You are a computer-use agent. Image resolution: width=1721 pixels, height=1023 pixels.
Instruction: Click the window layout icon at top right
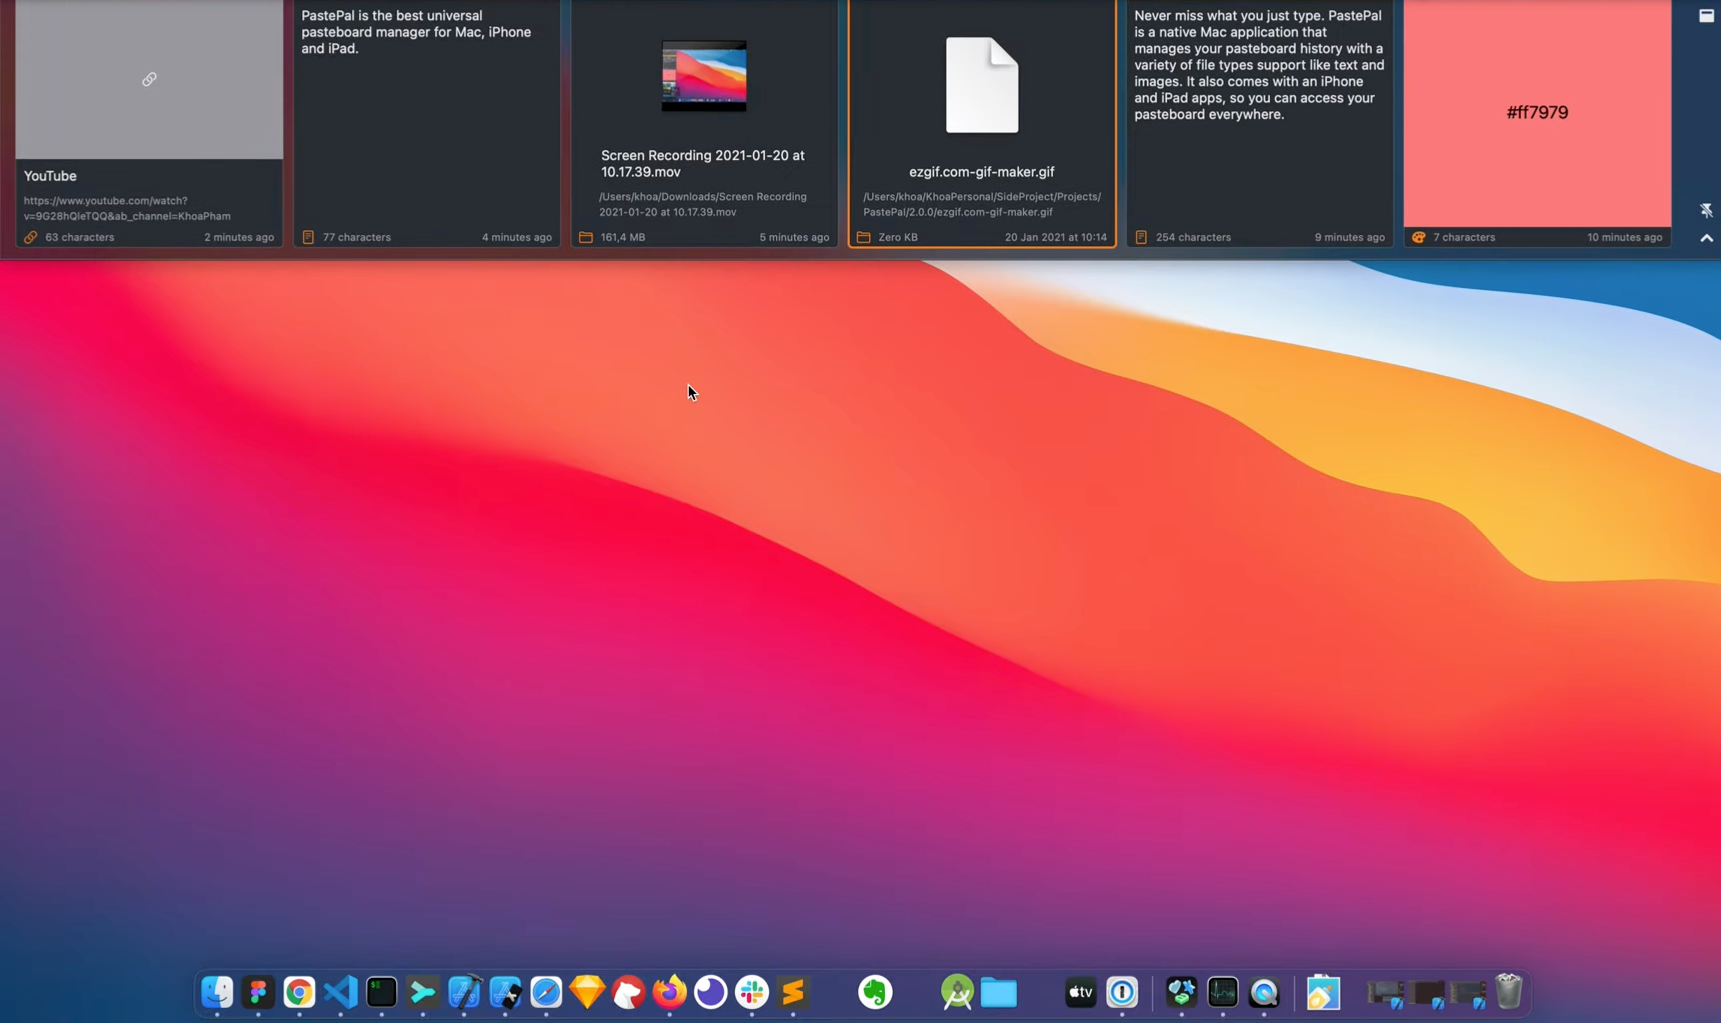click(1706, 15)
